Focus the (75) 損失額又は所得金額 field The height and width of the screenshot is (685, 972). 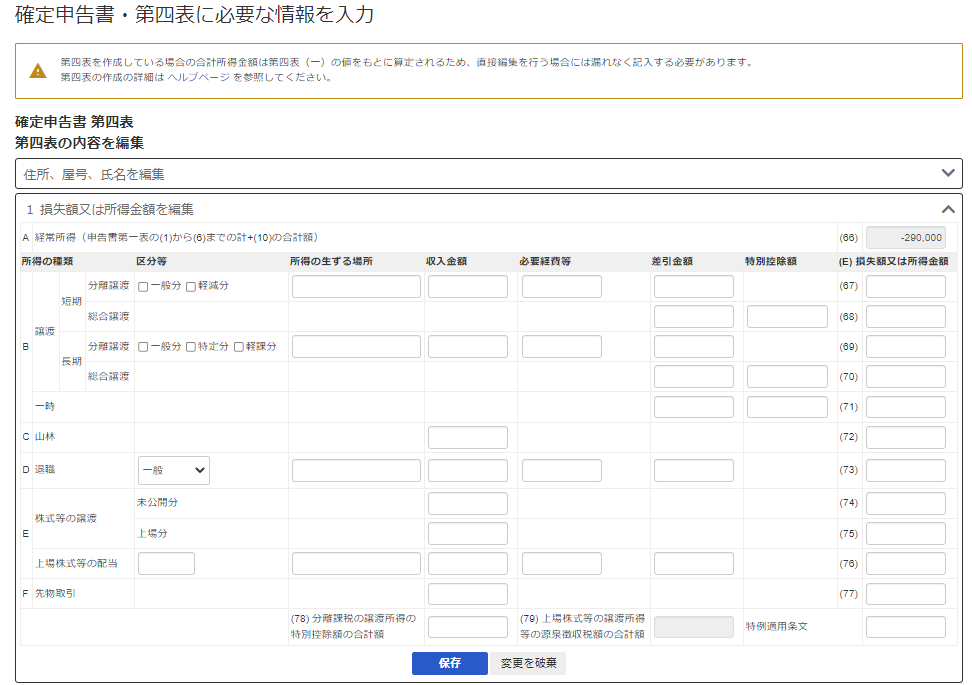[x=906, y=533]
